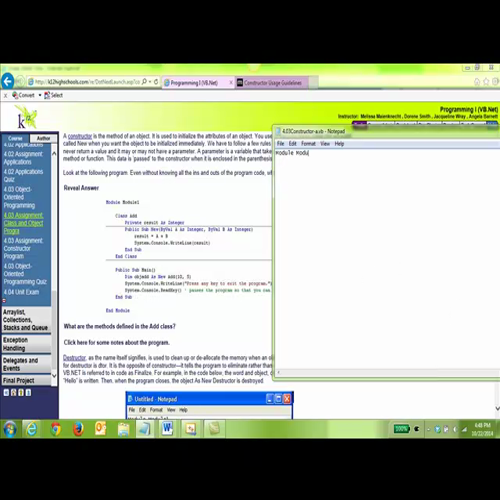
Task: Open 4.03 Assignment Class and Object Program
Action: (x=23, y=223)
